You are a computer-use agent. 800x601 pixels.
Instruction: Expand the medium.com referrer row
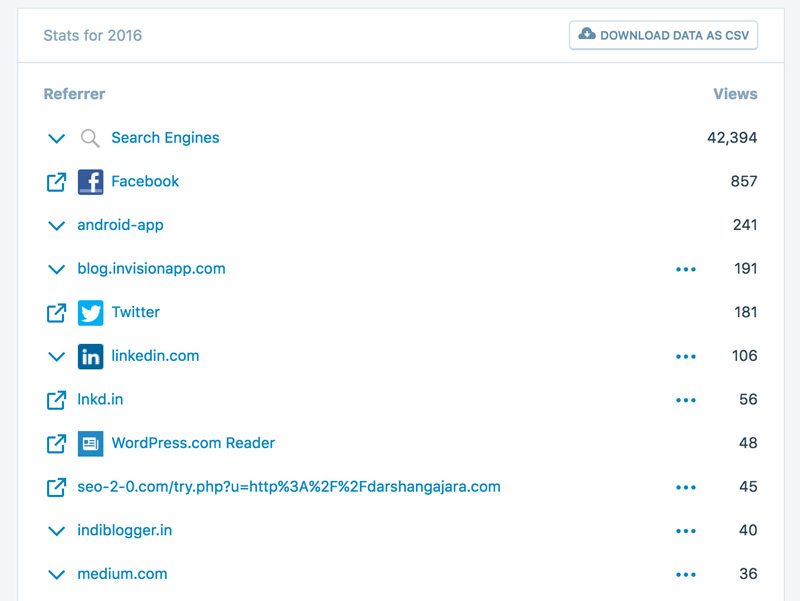pos(57,575)
